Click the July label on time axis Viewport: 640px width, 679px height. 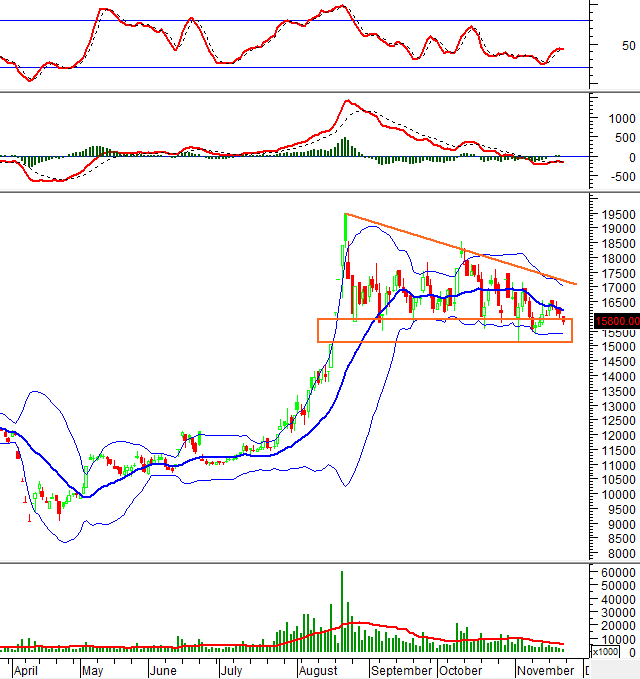pos(231,670)
